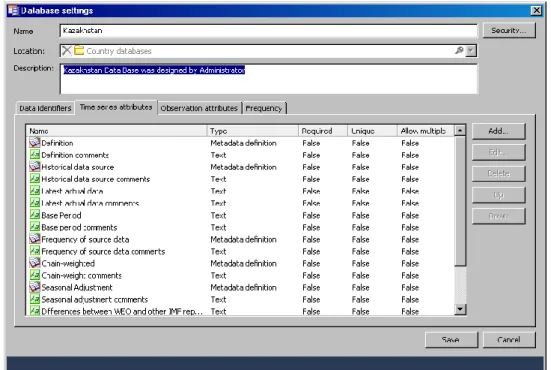The width and height of the screenshot is (551, 370).
Task: Click the Differences between WEO row icon
Action: click(x=34, y=311)
